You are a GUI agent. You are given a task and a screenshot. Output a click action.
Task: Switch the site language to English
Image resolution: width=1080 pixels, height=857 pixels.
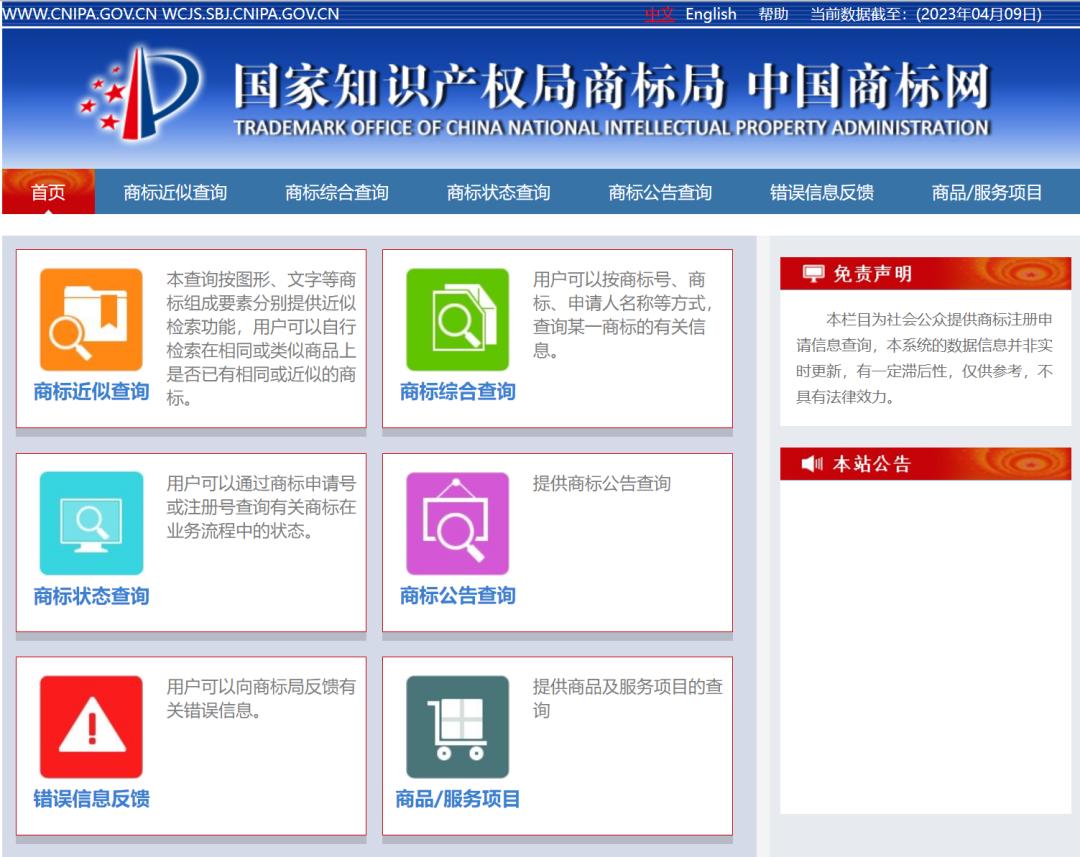point(711,14)
